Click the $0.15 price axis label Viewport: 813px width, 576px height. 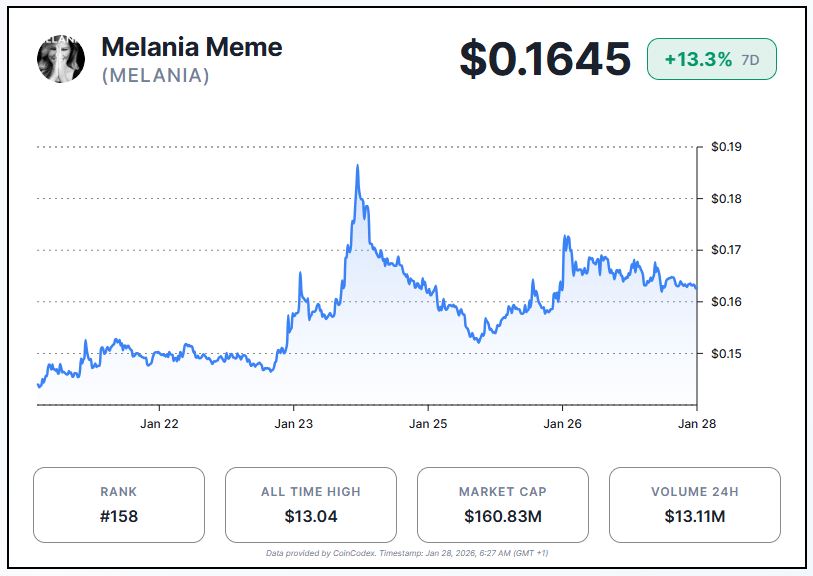click(x=726, y=353)
